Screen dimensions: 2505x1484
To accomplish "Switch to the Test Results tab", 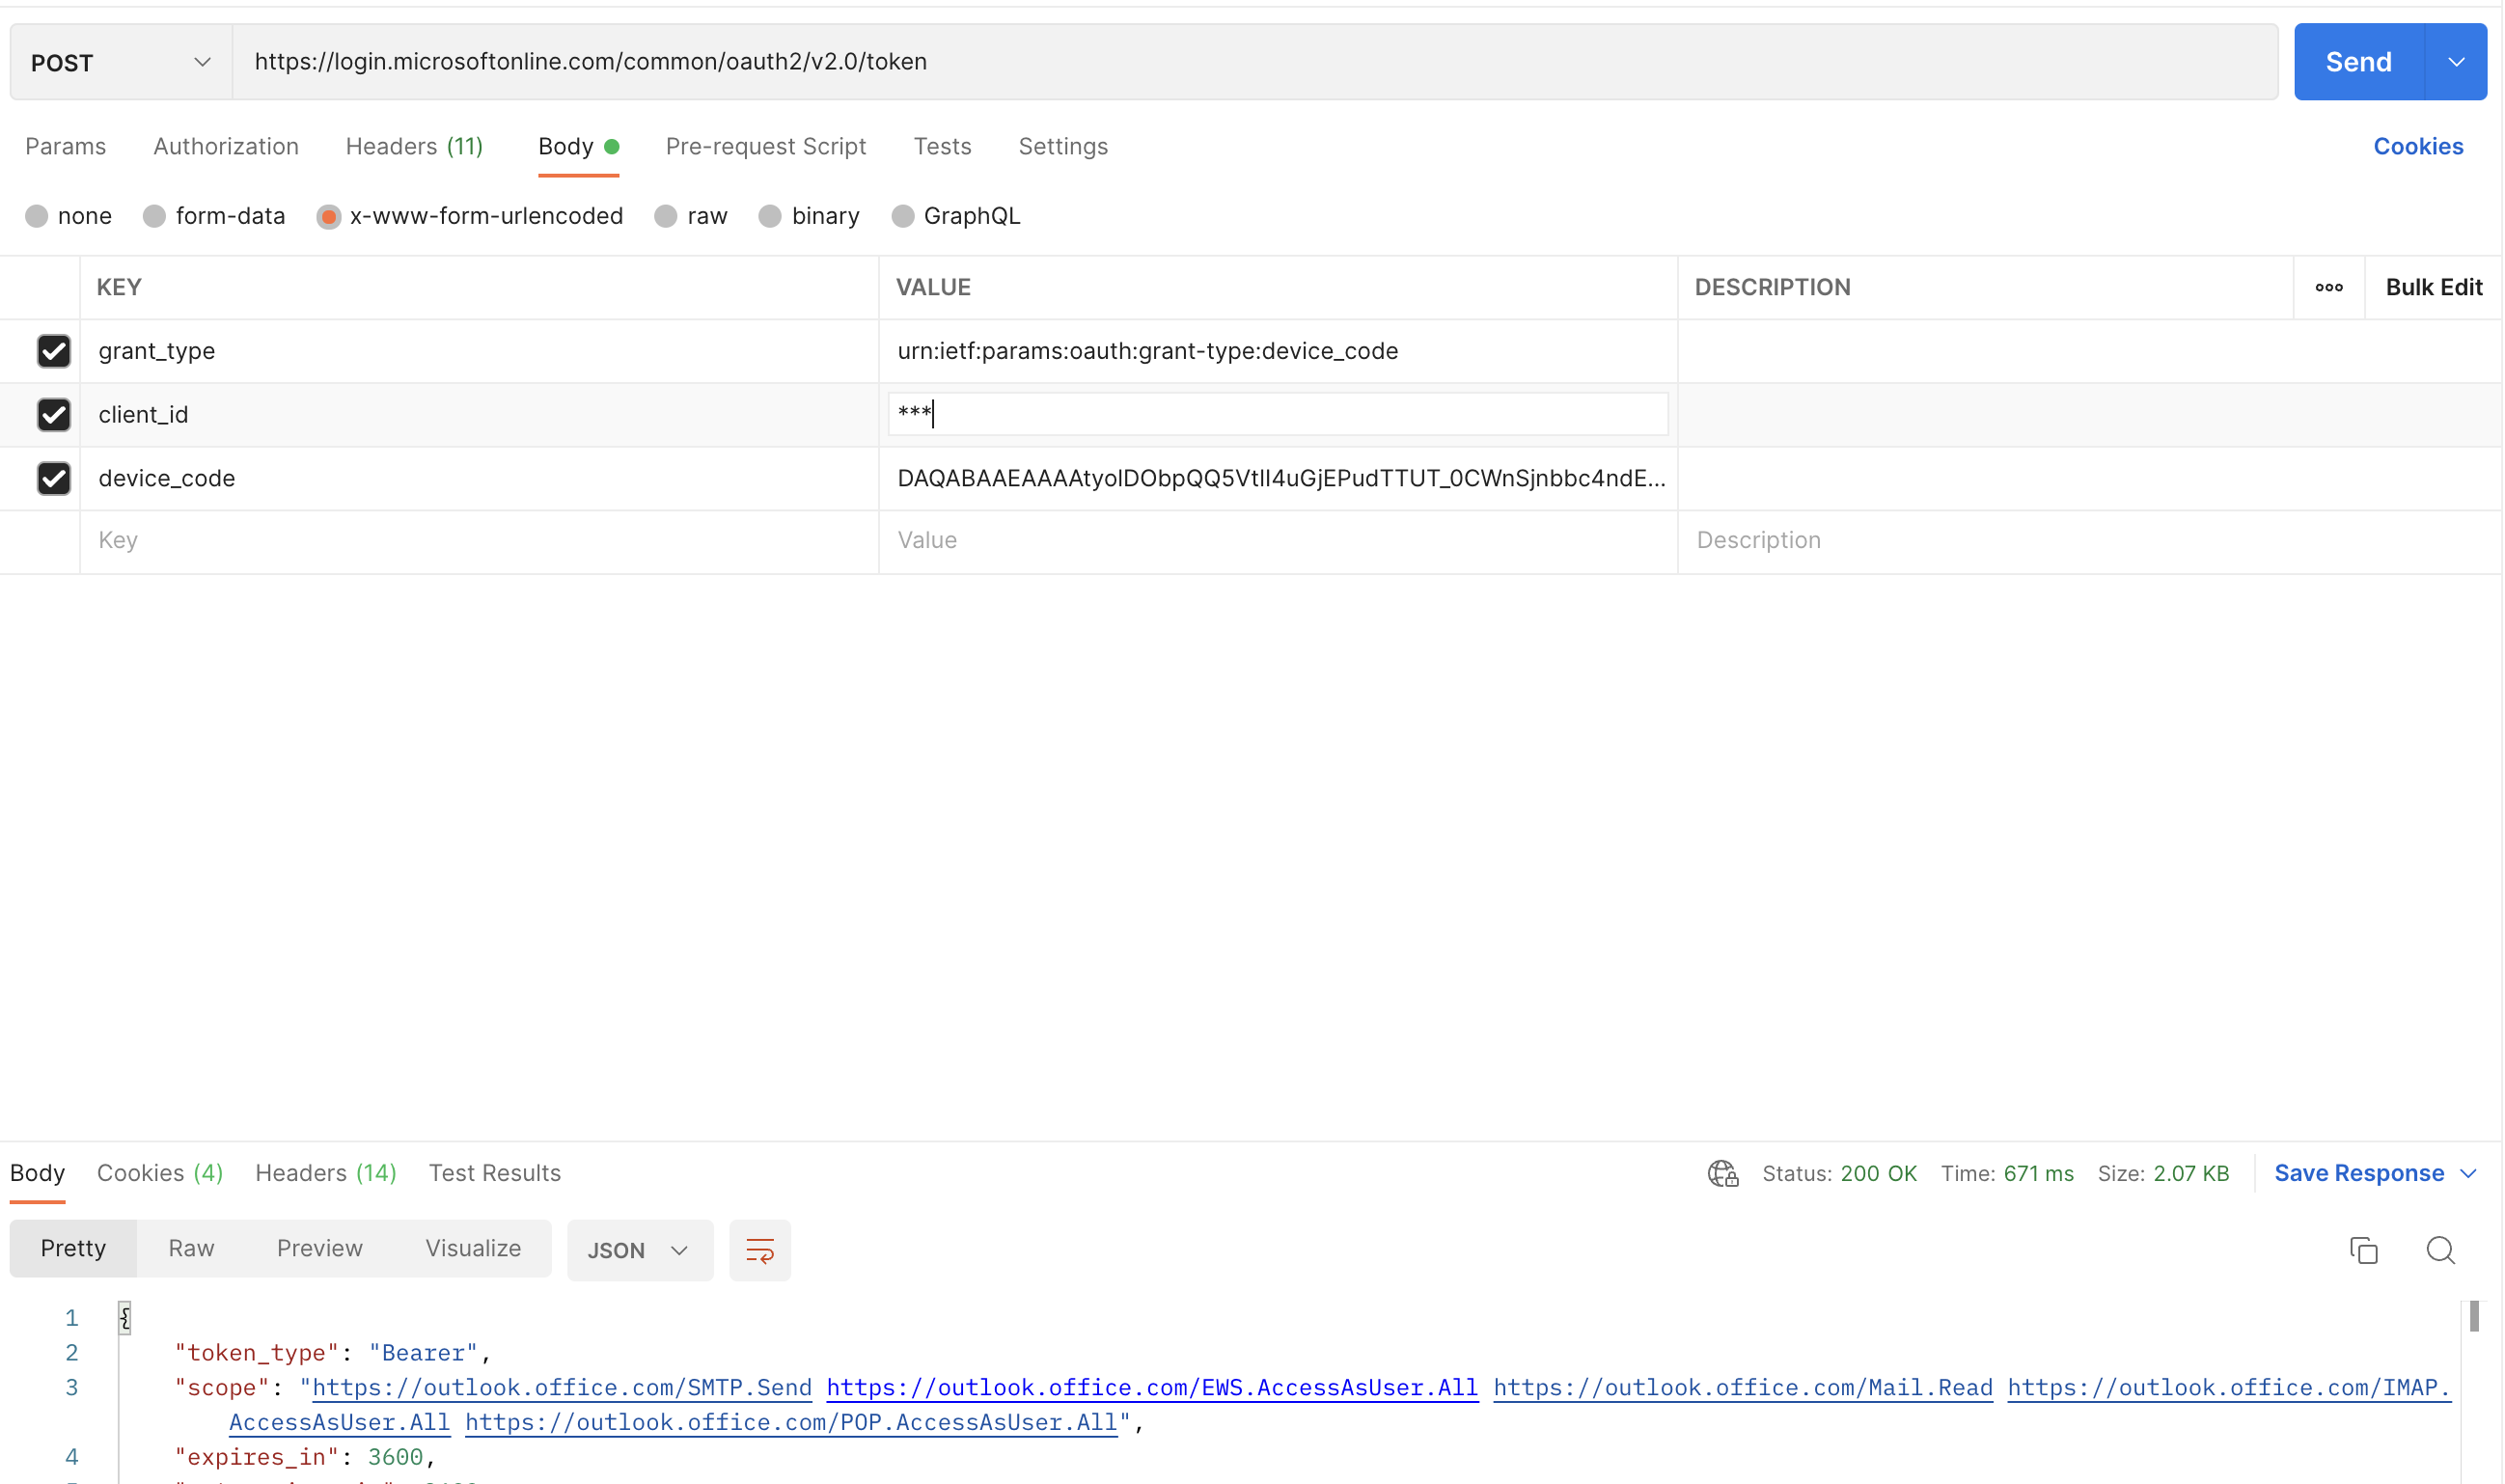I will (x=495, y=1174).
